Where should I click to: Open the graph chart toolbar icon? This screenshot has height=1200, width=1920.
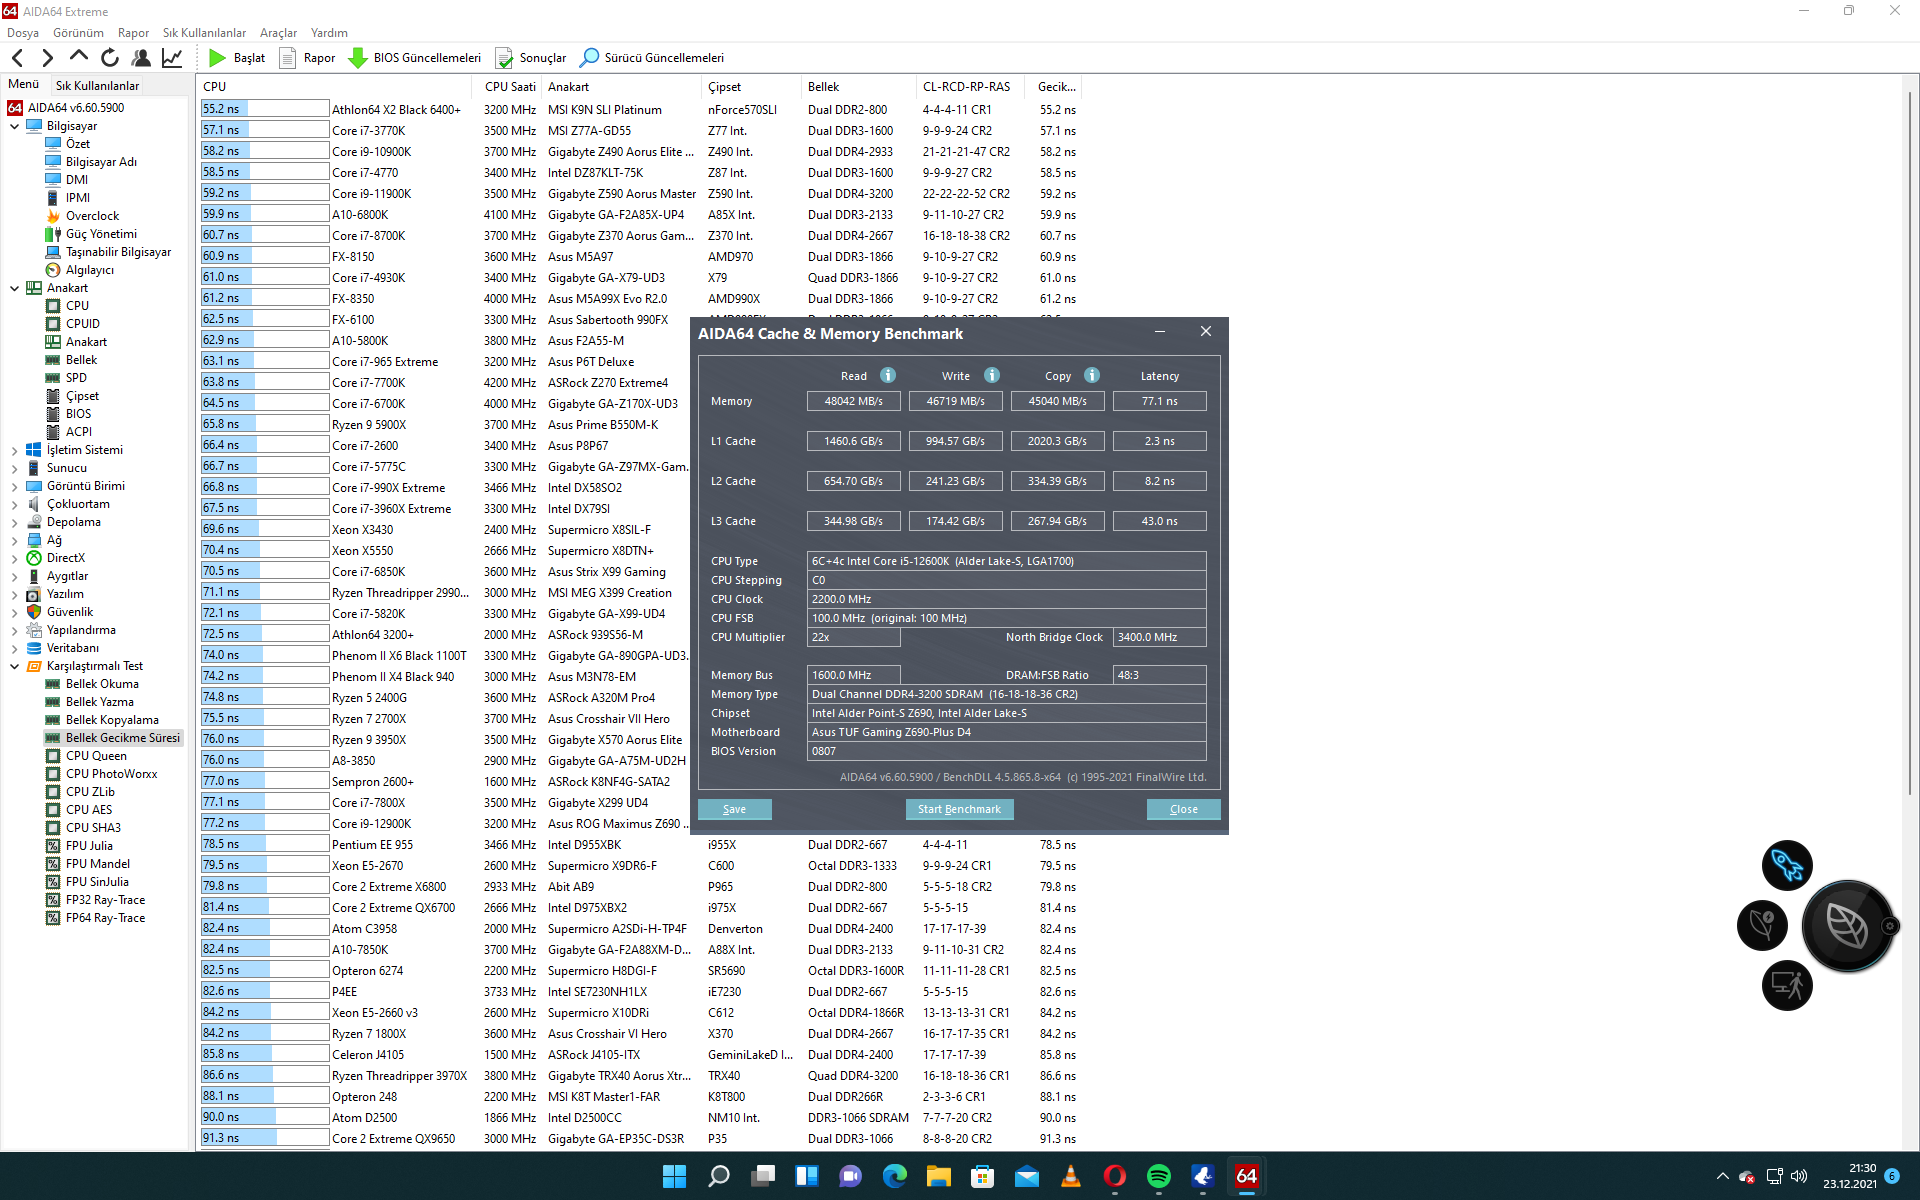pos(172,58)
